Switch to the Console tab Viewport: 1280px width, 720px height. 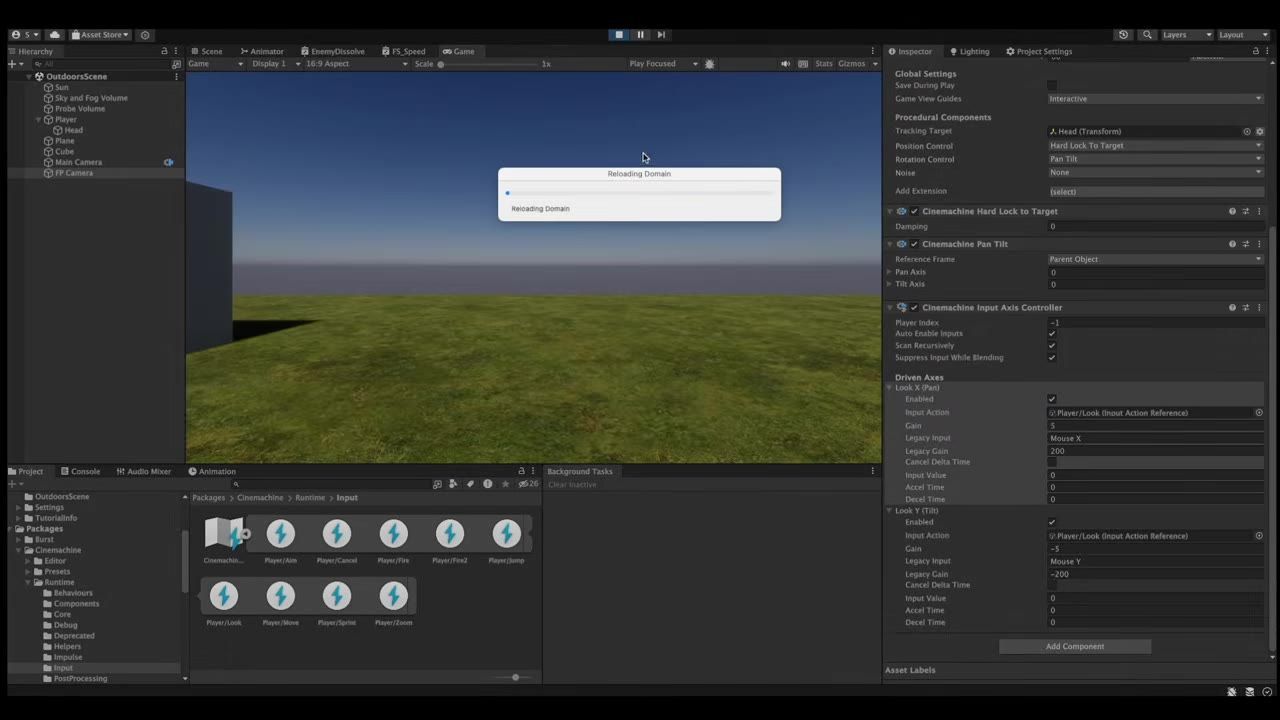pyautogui.click(x=80, y=472)
